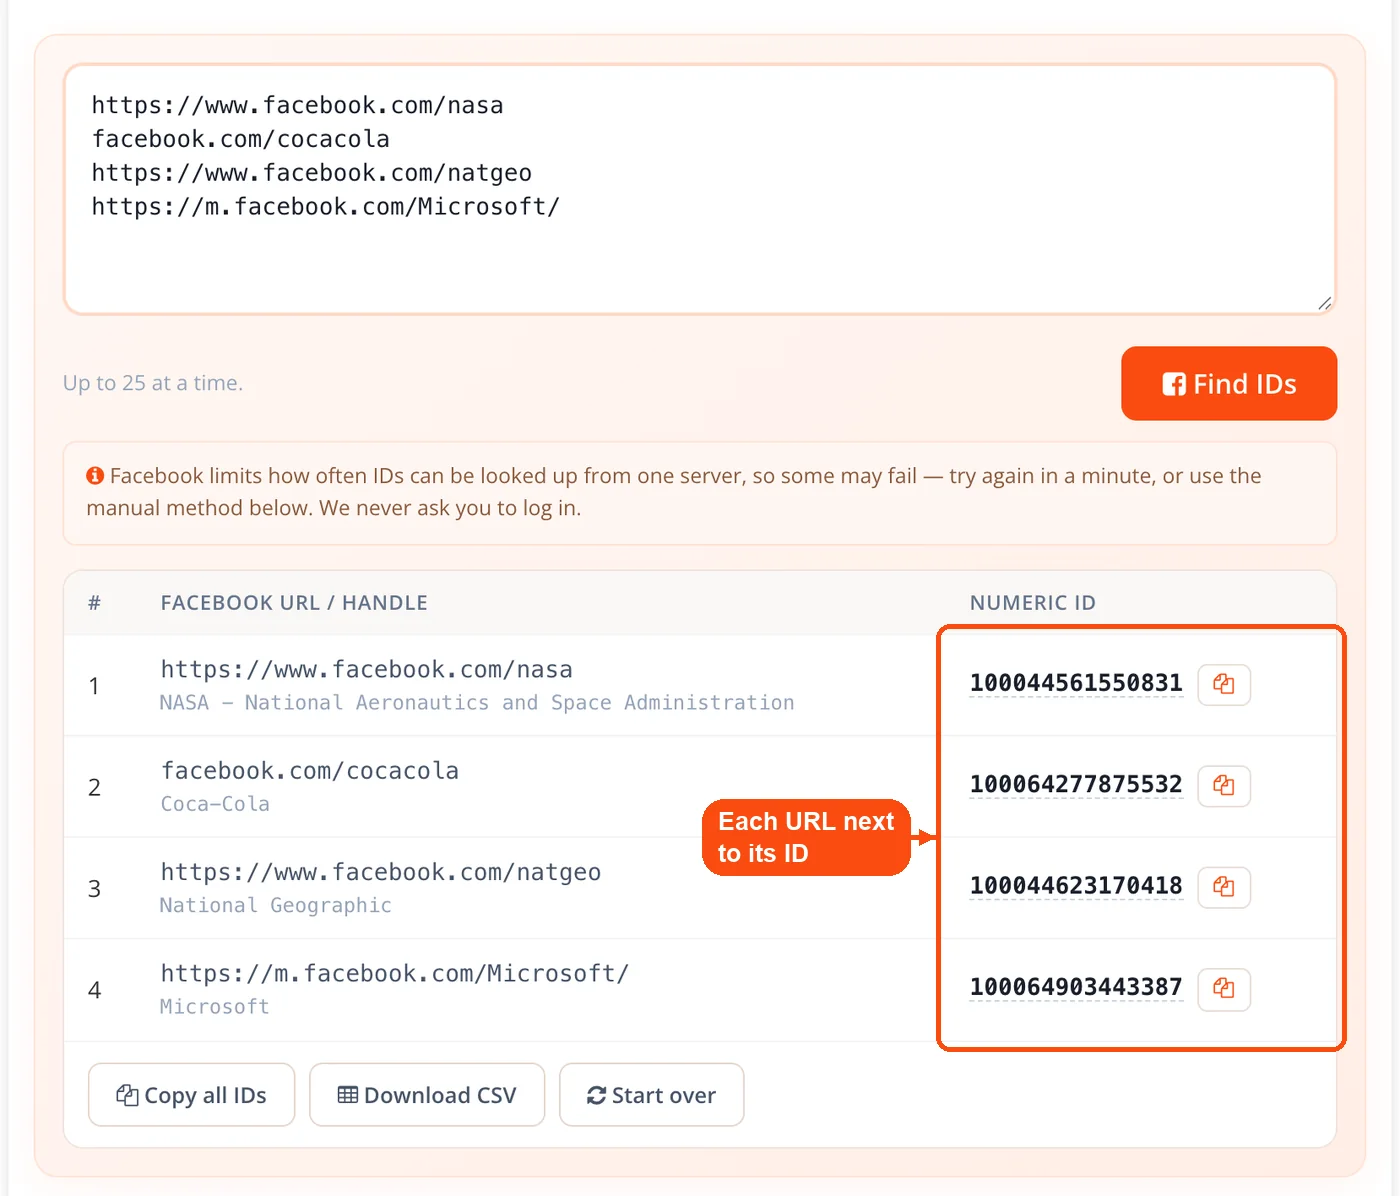The height and width of the screenshot is (1196, 1400).
Task: Click the facebook.com/cocacola result row URL
Action: 310,771
